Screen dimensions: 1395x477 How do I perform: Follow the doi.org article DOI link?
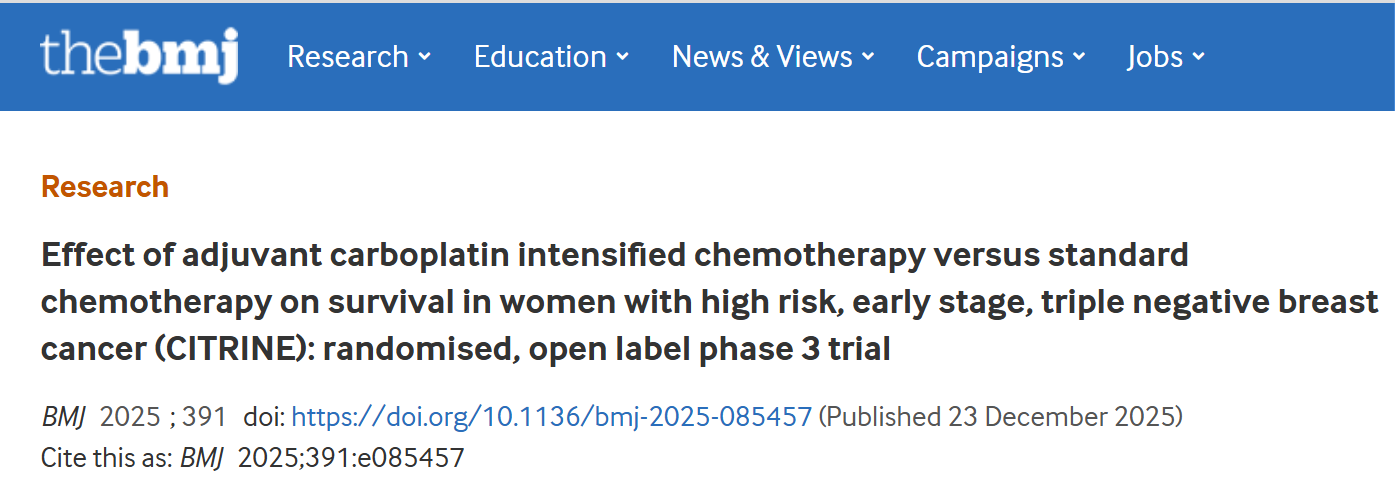[551, 417]
